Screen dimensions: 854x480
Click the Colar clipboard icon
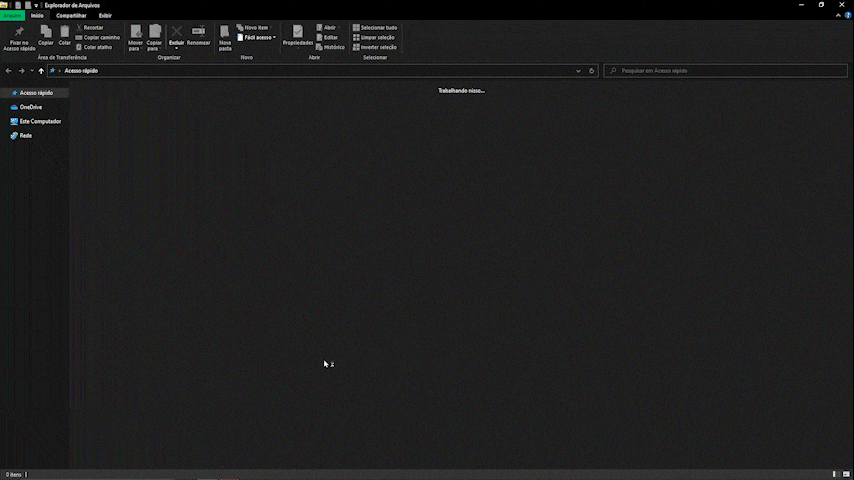coord(64,32)
